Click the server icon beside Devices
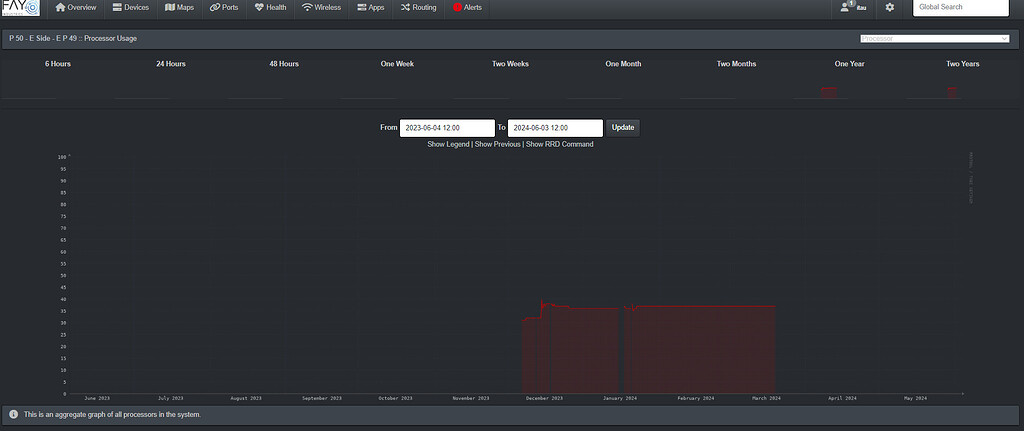The height and width of the screenshot is (431, 1024). 117,8
